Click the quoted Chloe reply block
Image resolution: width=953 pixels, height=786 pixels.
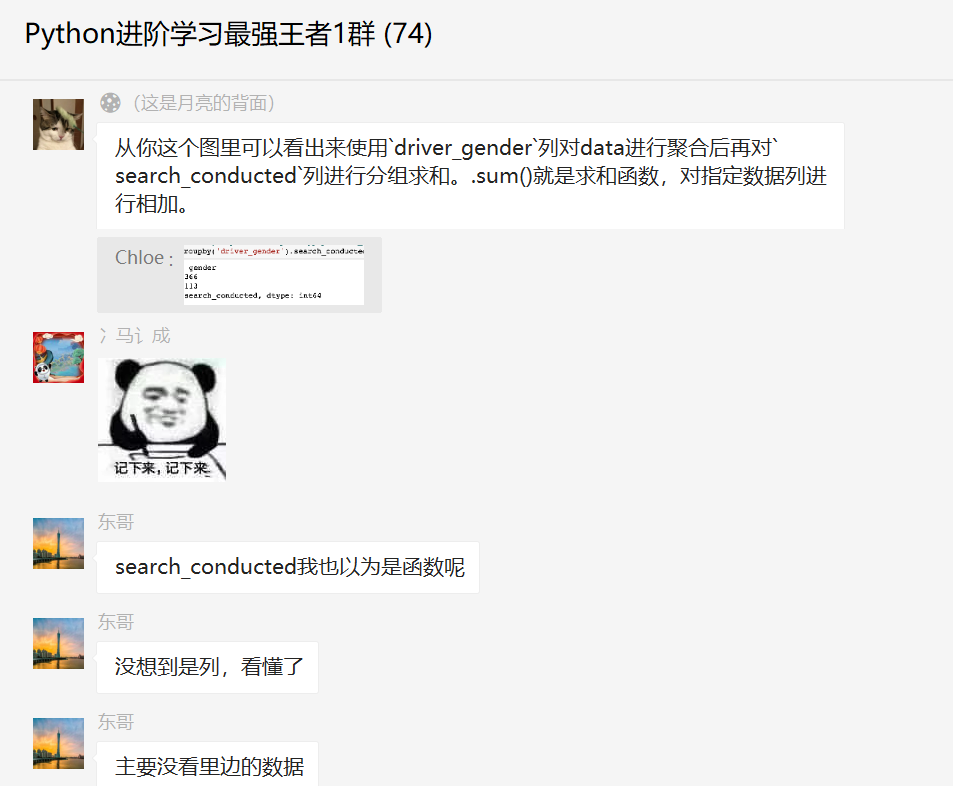coord(239,275)
